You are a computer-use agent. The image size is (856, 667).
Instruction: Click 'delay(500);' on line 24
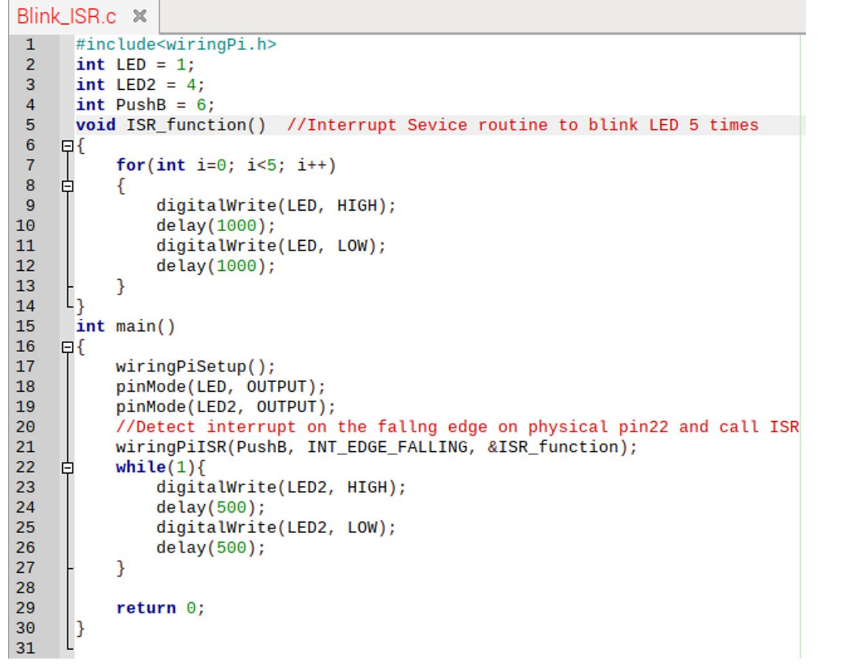pyautogui.click(x=211, y=507)
